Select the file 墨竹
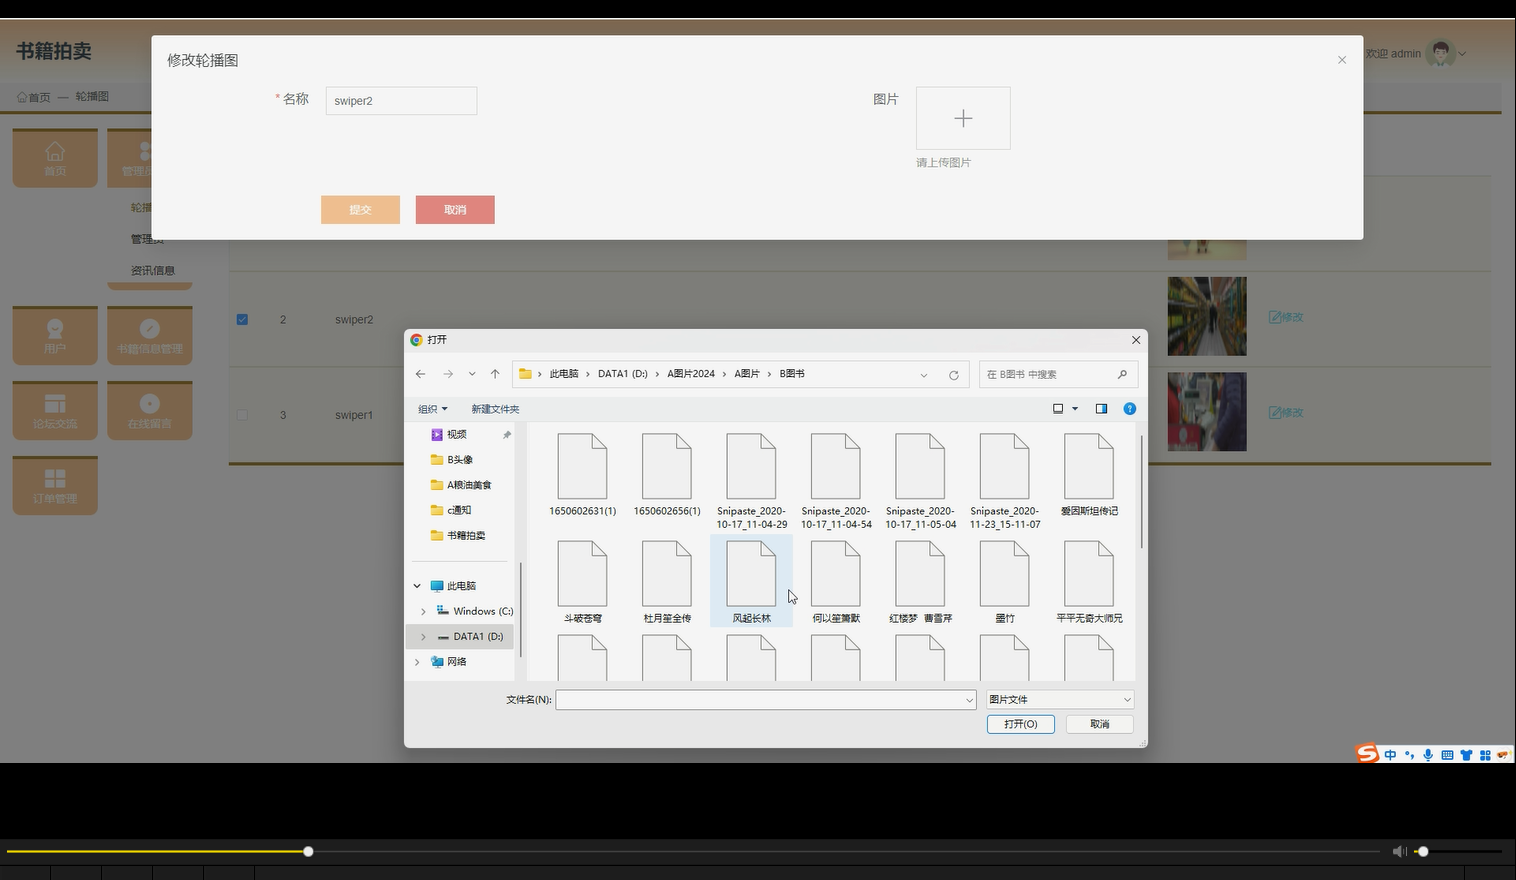 click(1005, 582)
